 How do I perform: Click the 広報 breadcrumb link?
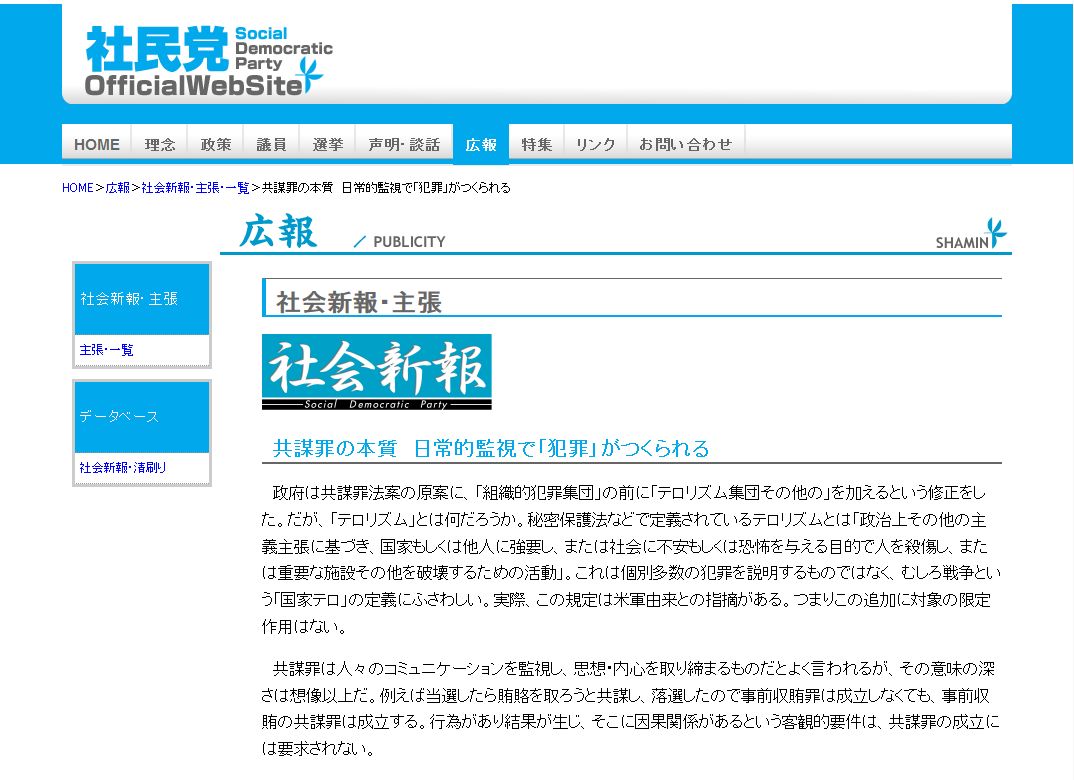click(x=118, y=188)
